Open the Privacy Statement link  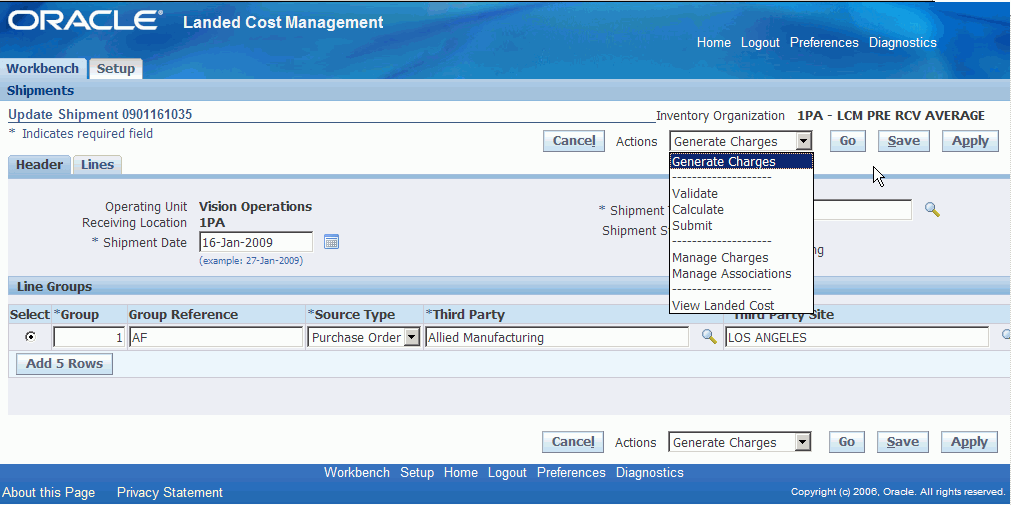coord(170,493)
